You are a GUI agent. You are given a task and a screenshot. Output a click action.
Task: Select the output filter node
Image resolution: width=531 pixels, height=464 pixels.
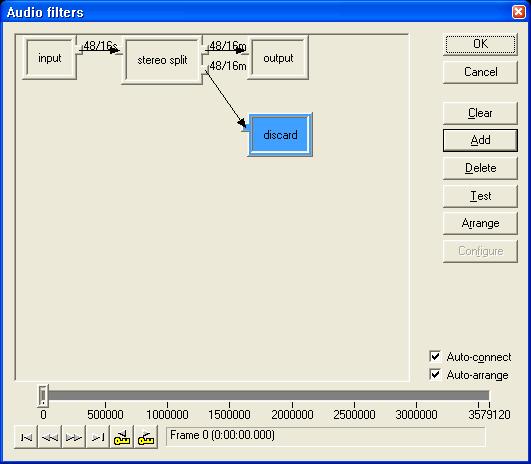pos(278,58)
